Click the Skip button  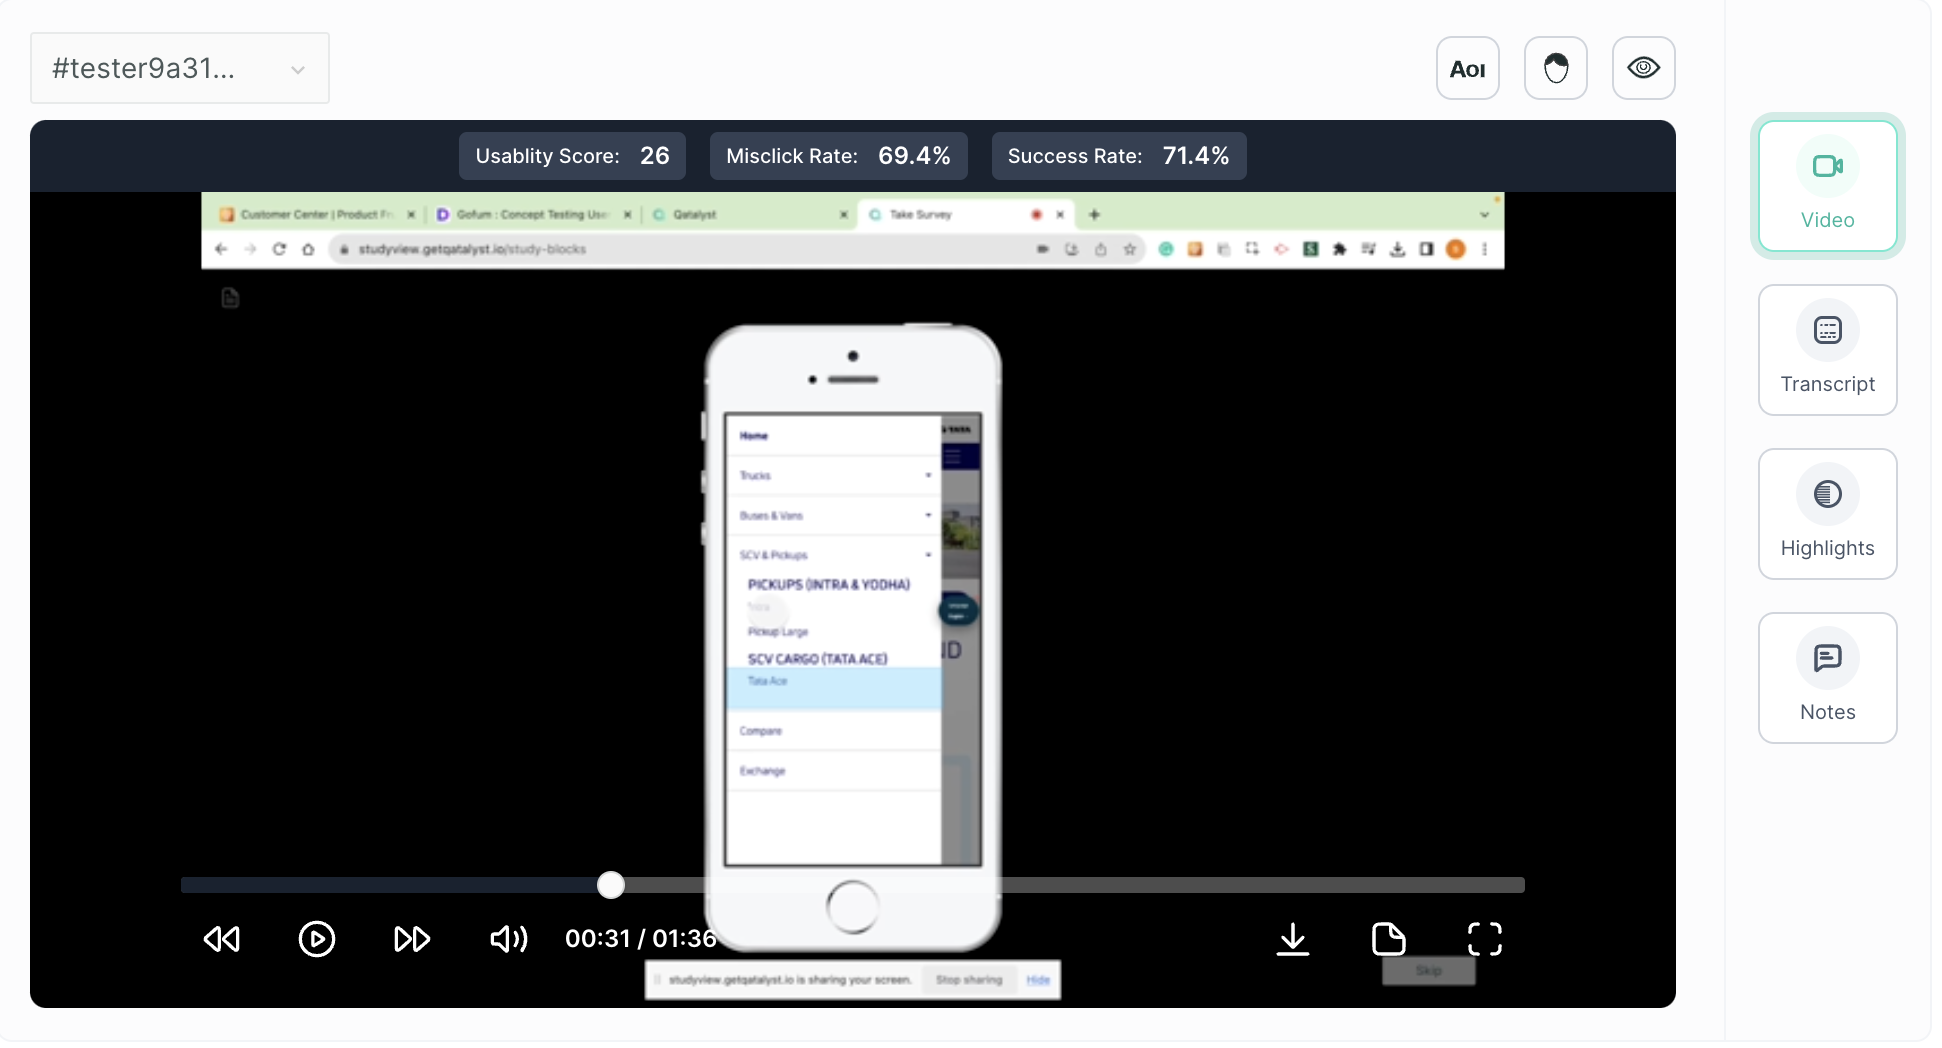click(x=1428, y=971)
